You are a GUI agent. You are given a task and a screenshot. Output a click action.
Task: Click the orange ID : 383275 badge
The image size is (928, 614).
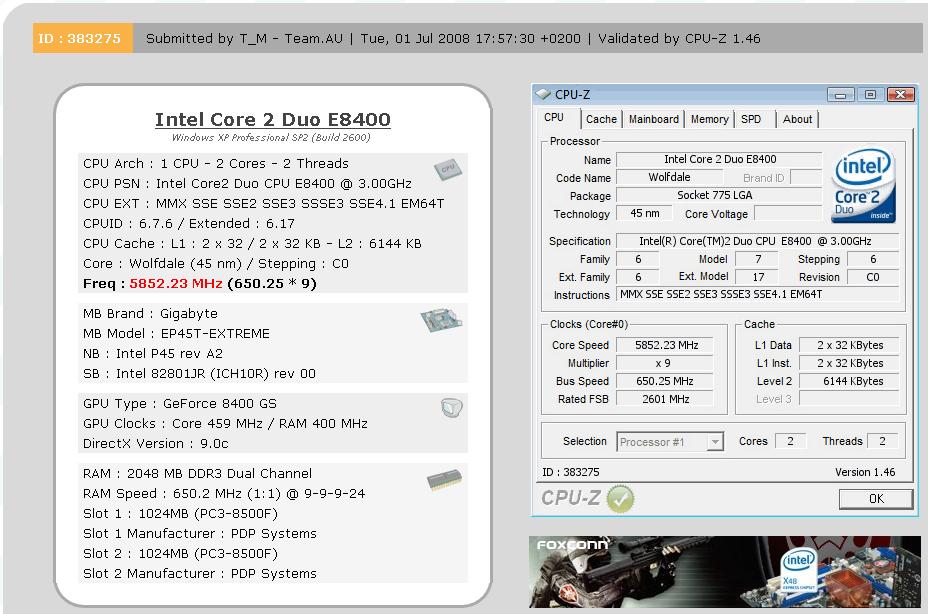[x=82, y=38]
